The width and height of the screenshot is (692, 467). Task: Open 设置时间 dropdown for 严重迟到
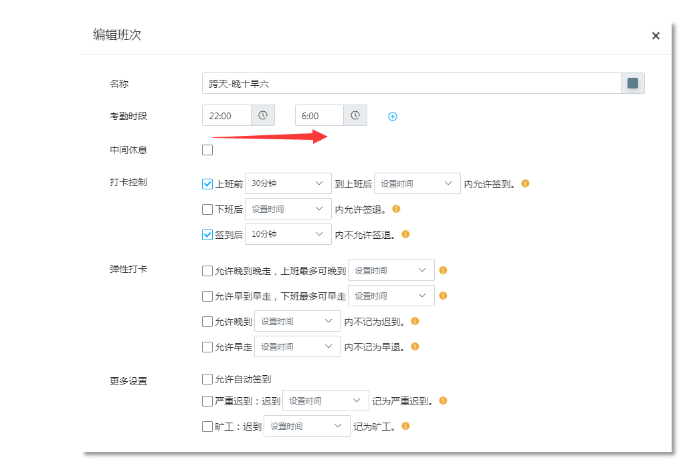pos(325,401)
